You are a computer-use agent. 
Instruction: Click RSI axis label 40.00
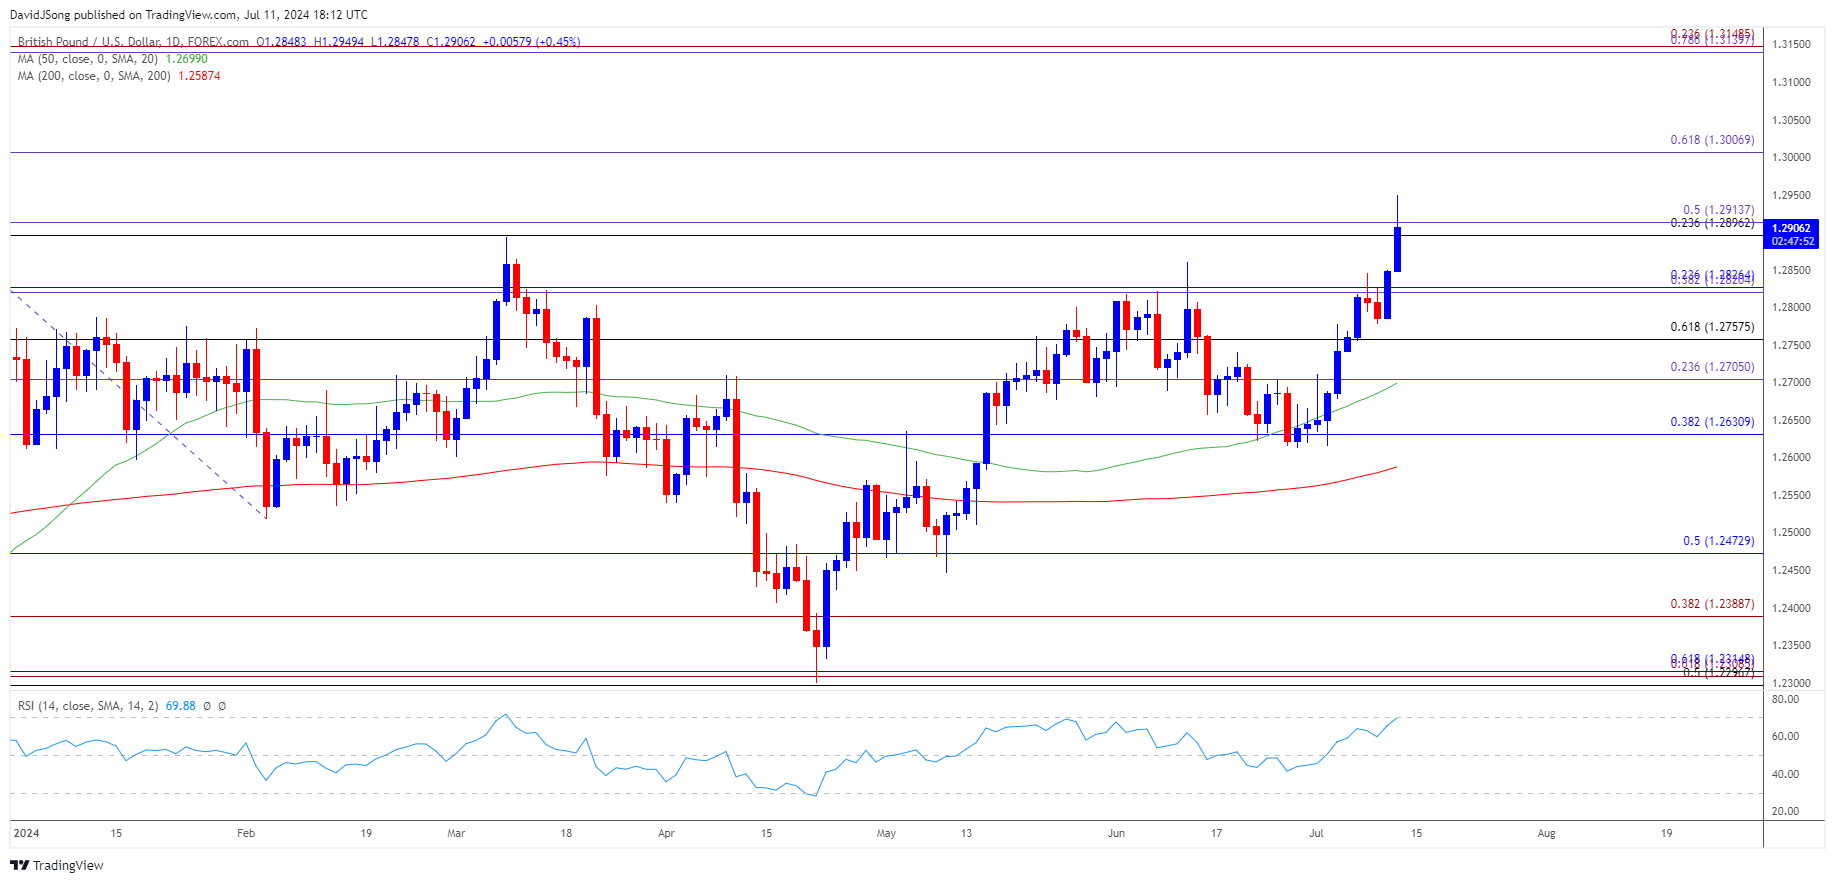(1785, 774)
